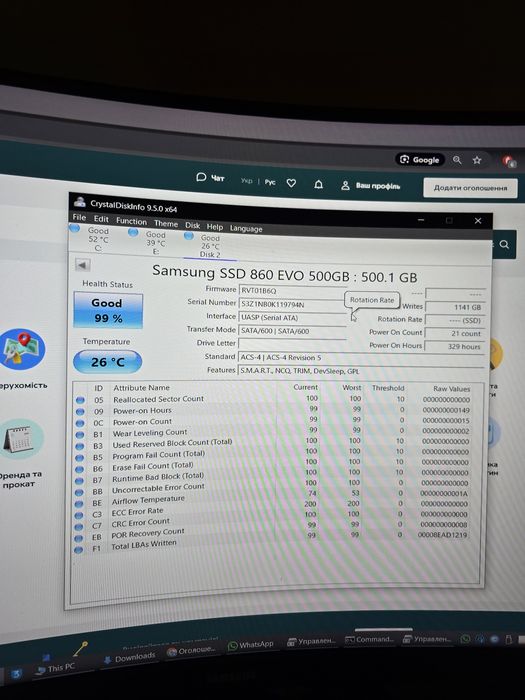Click the Serial Number field
Screen dimensions: 525x700
point(292,304)
